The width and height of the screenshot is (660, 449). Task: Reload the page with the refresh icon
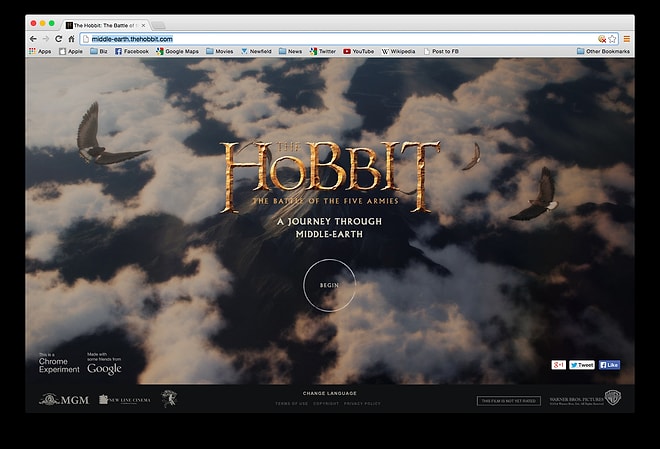(x=59, y=39)
